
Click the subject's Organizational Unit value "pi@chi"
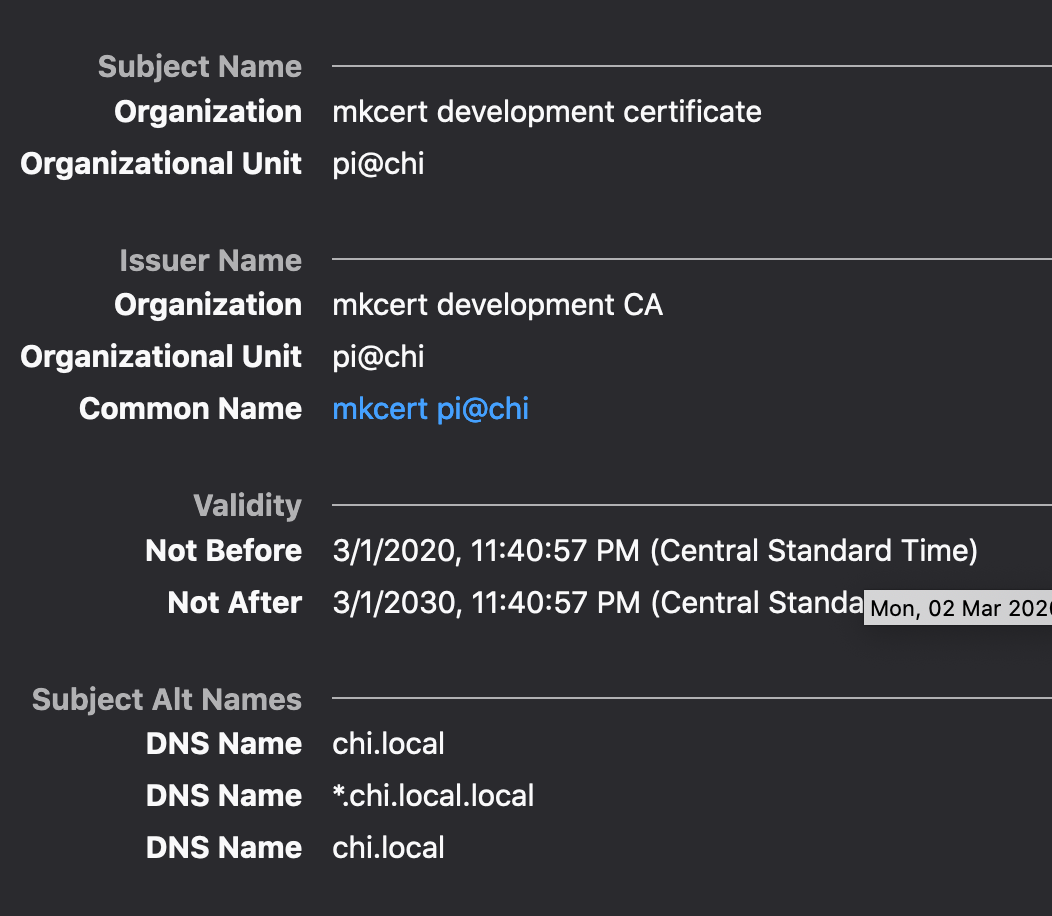tap(378, 164)
